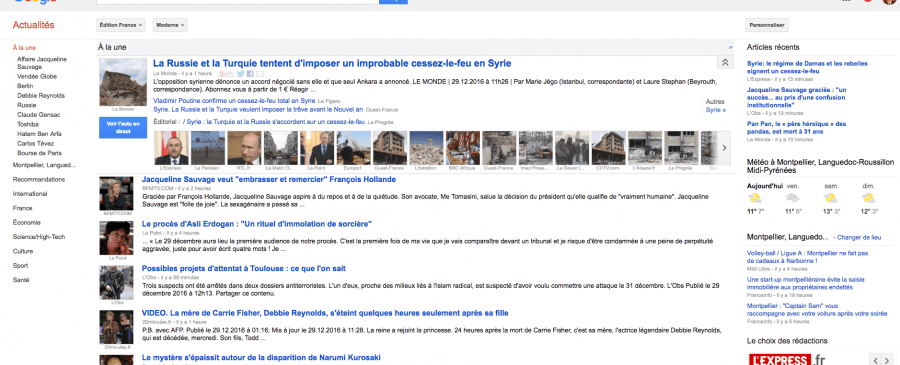Share the top story on Google+

click(x=227, y=74)
